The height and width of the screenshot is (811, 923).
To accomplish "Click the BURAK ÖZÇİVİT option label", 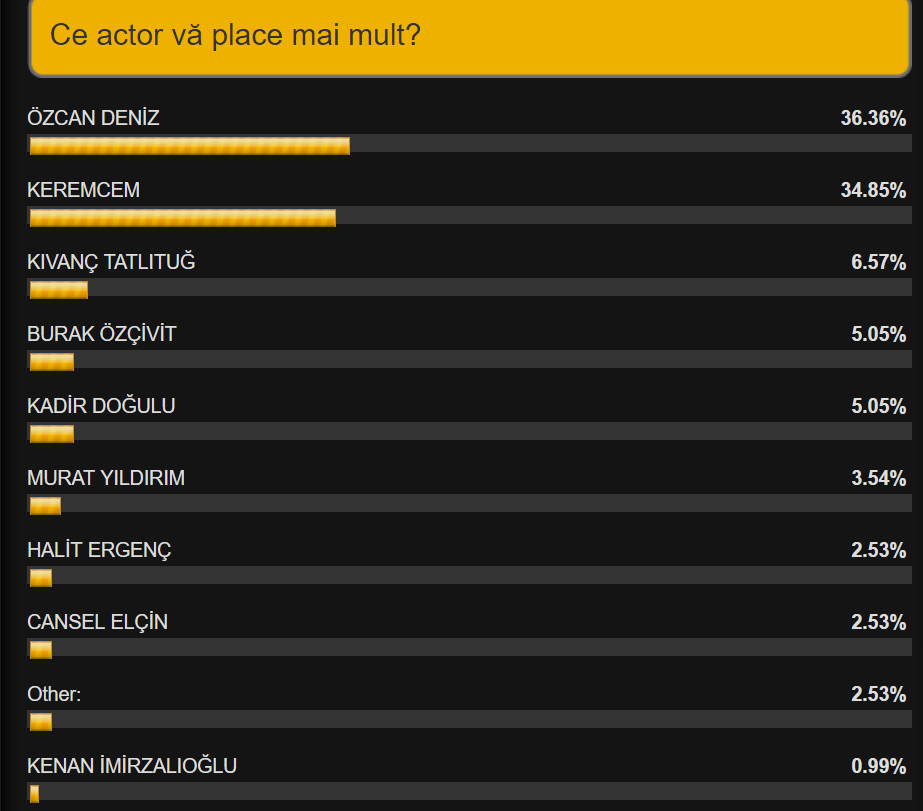I will pos(102,334).
